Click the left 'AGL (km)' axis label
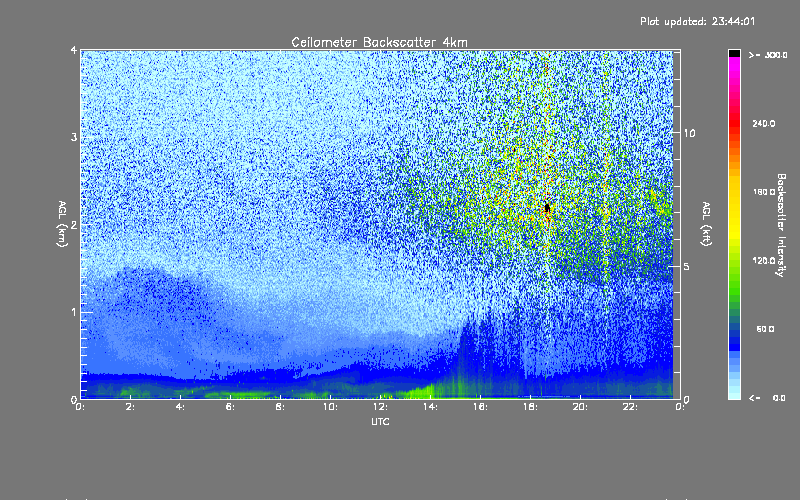The image size is (800, 500). pyautogui.click(x=62, y=224)
